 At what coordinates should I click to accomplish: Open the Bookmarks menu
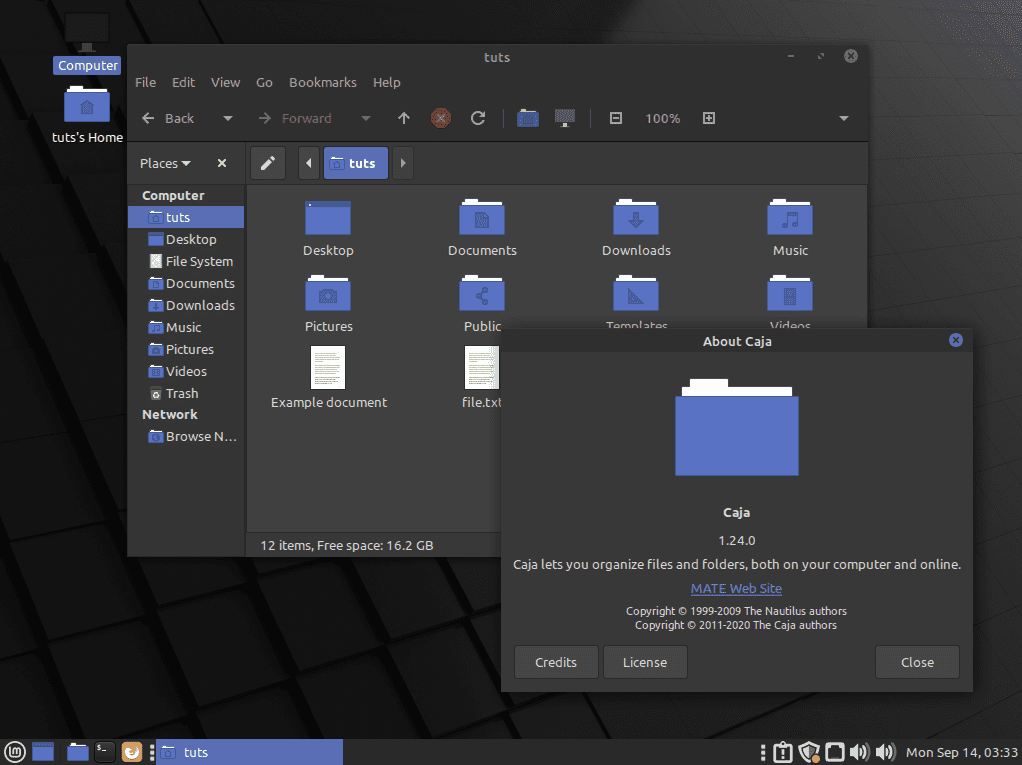point(322,82)
